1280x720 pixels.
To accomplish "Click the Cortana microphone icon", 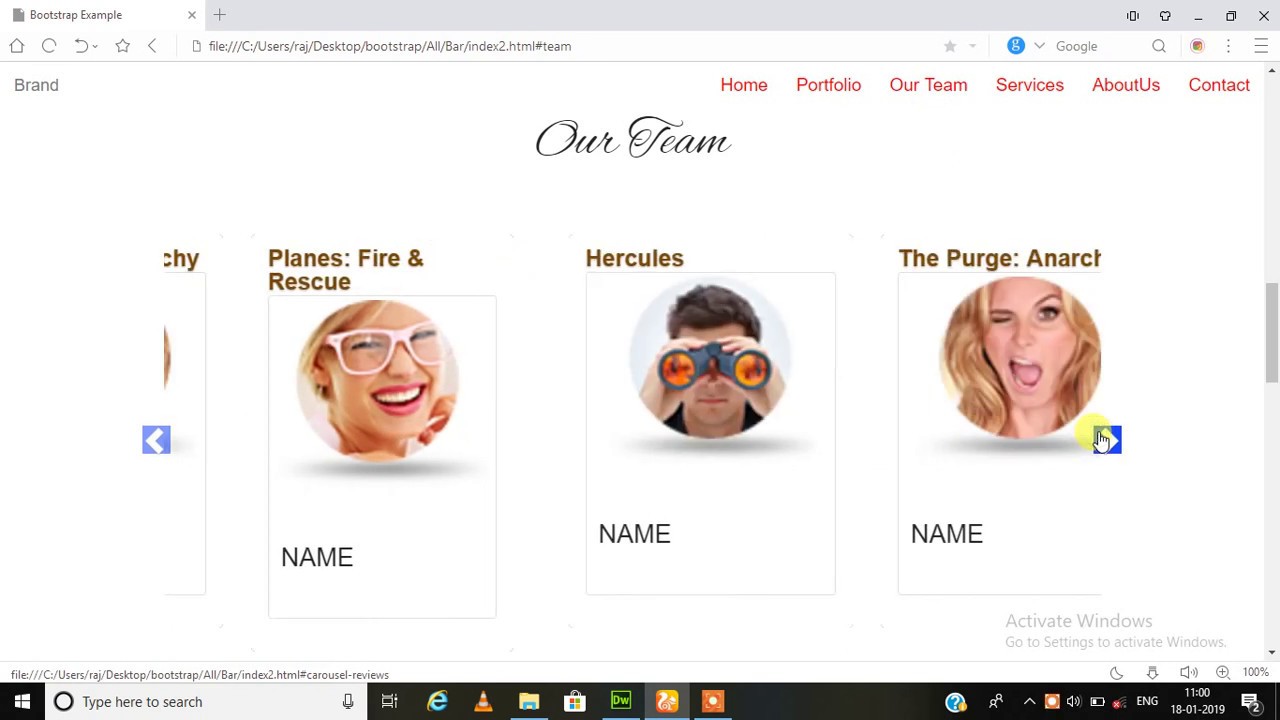I will coord(347,702).
